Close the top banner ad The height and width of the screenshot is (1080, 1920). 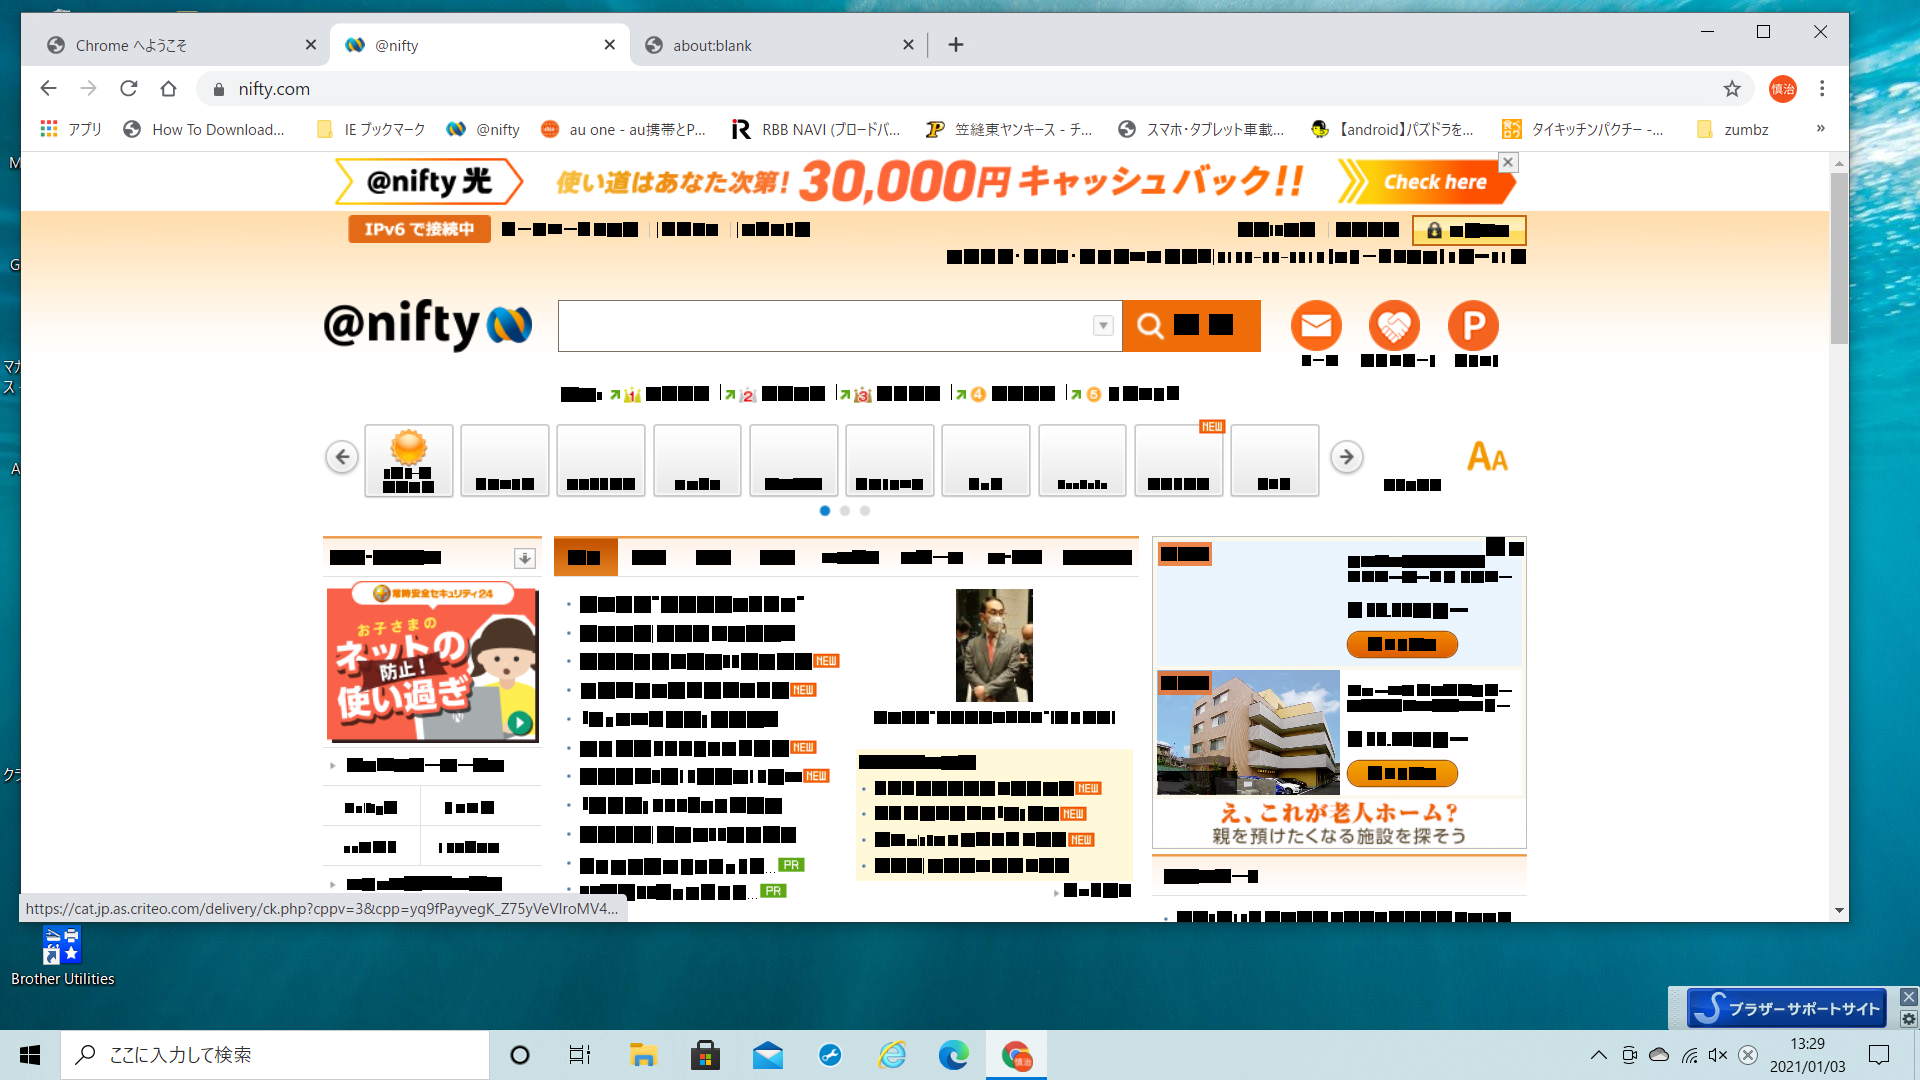1508,162
